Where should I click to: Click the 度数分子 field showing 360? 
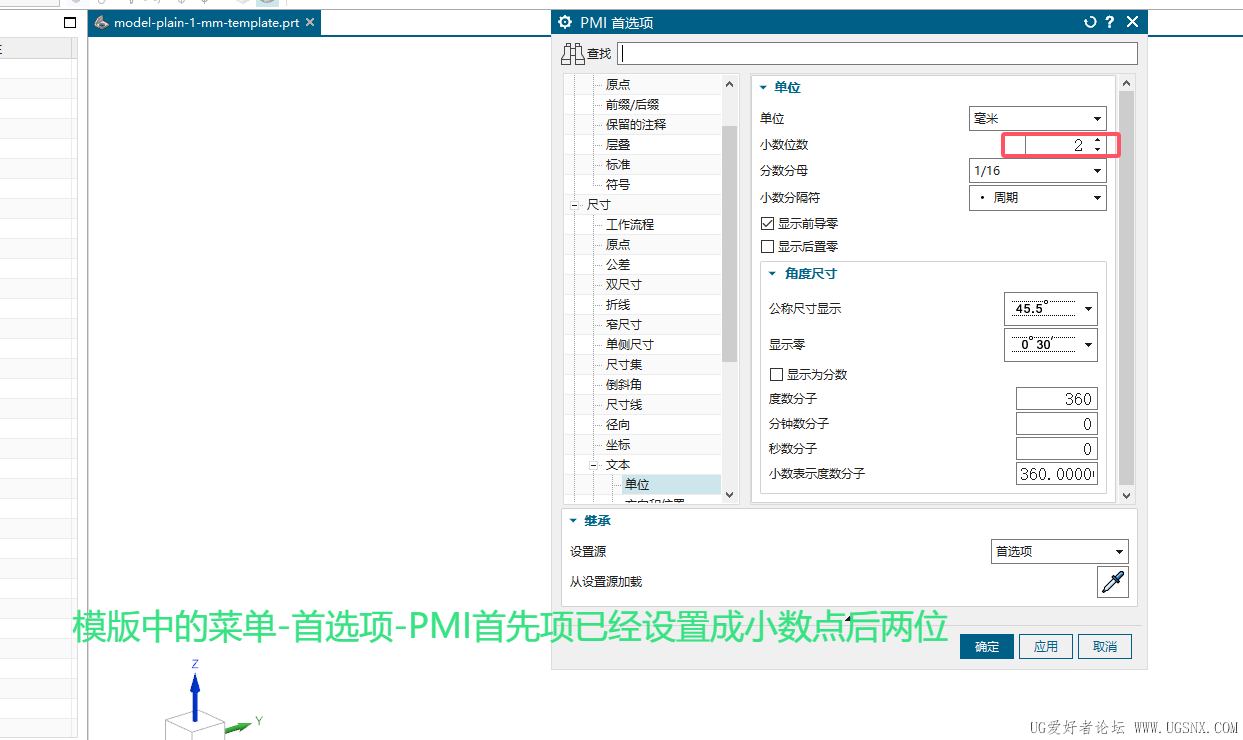(1056, 399)
